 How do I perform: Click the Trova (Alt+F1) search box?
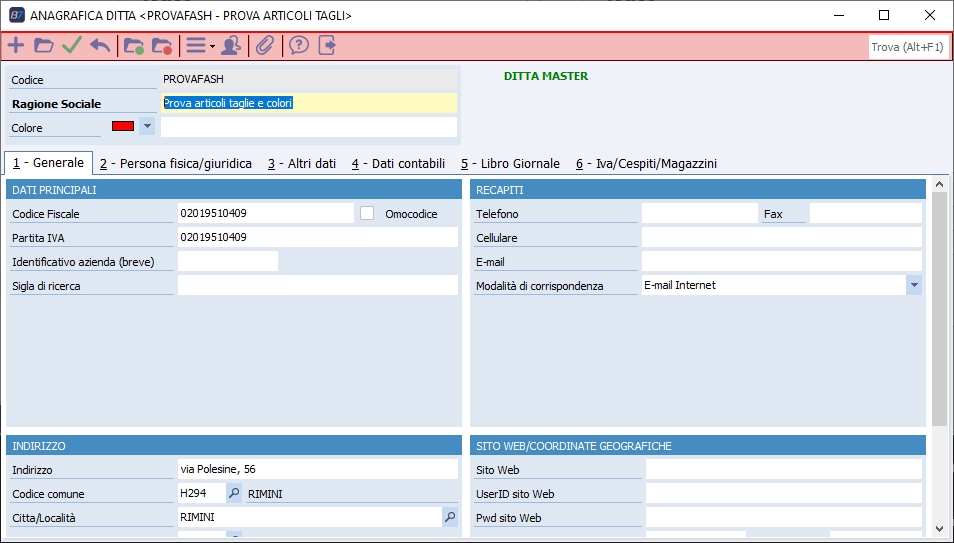[907, 47]
